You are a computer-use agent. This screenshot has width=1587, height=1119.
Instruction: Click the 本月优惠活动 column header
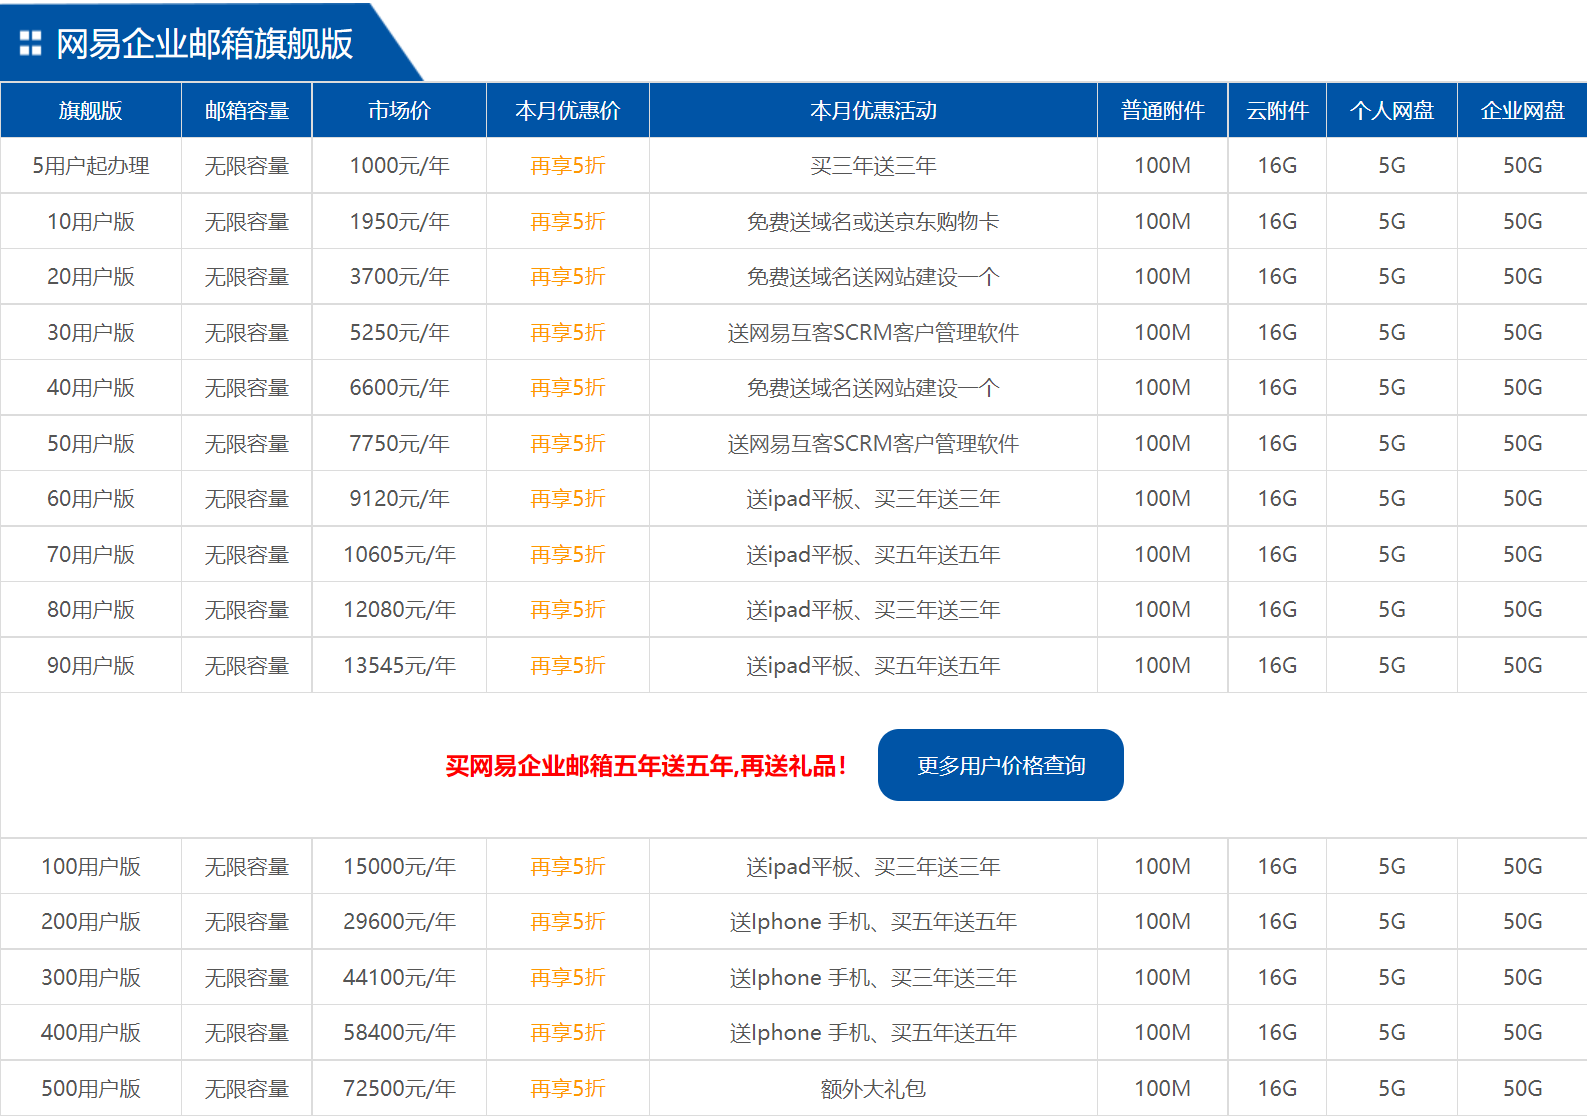873,111
